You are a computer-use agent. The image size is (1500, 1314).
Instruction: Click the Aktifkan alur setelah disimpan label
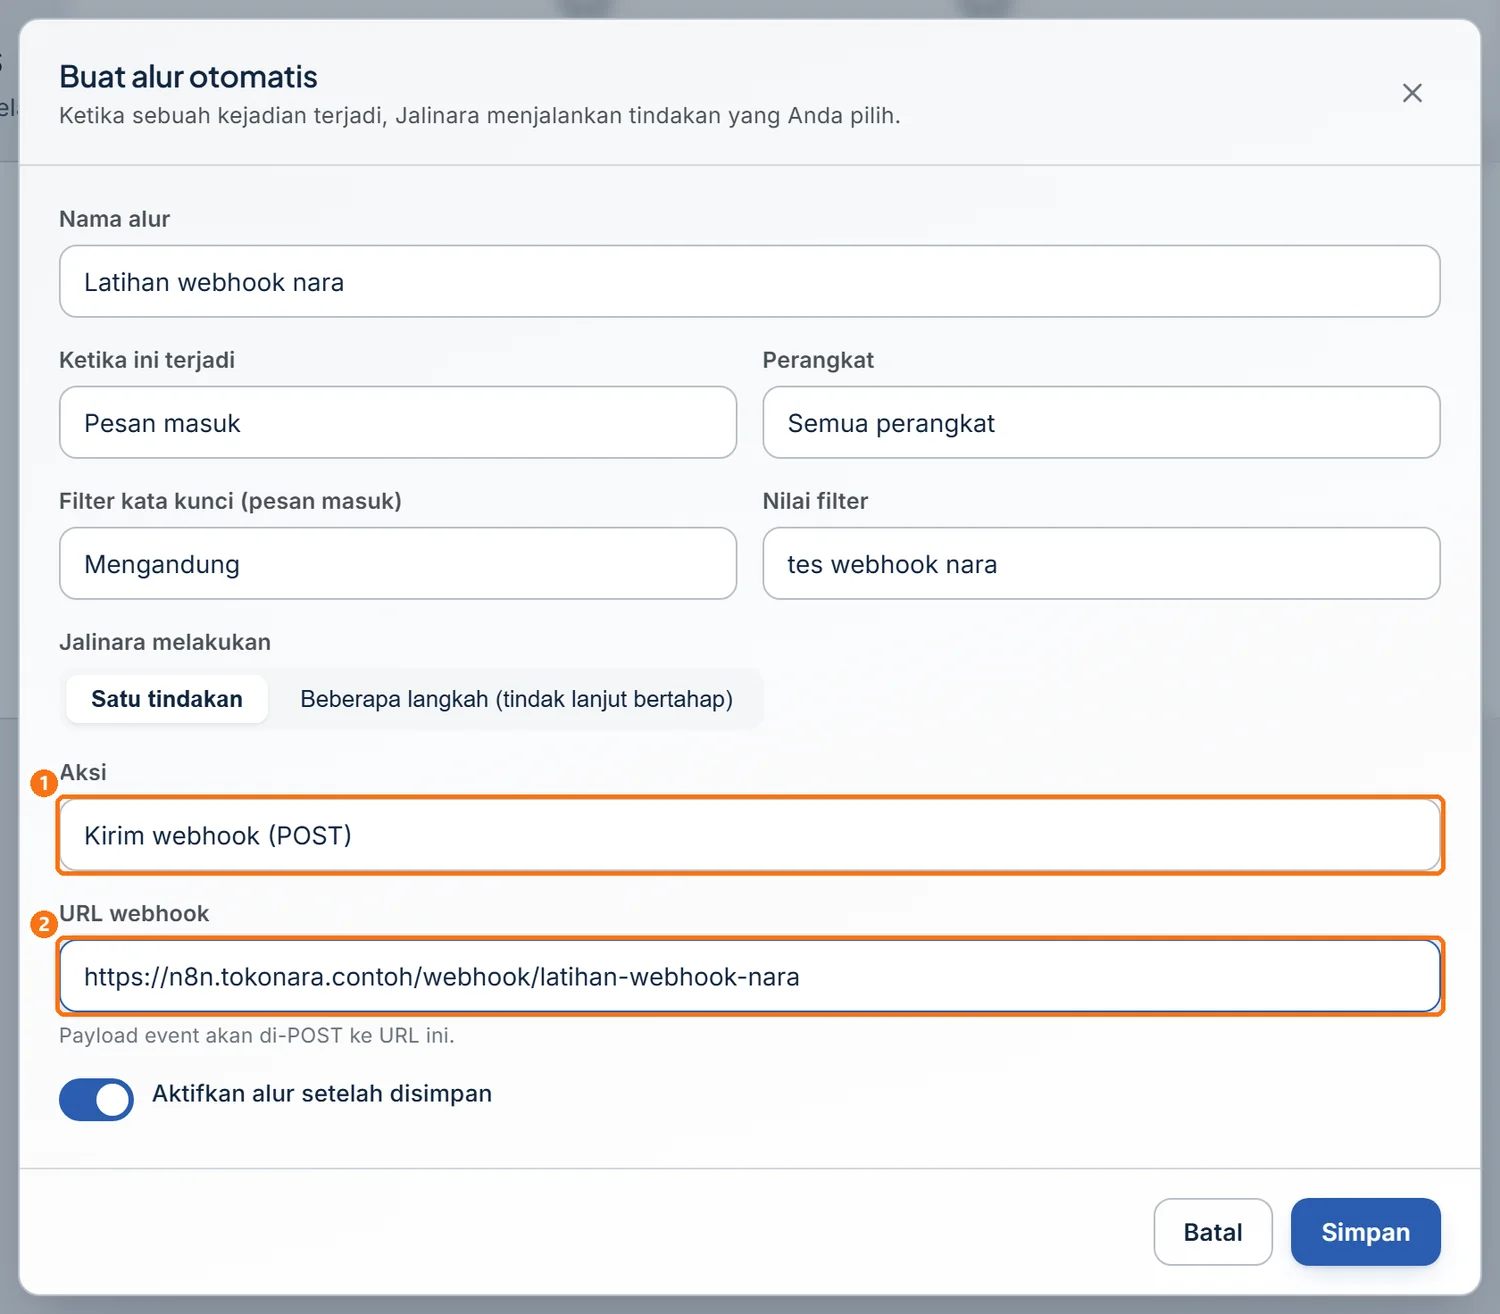[322, 1094]
